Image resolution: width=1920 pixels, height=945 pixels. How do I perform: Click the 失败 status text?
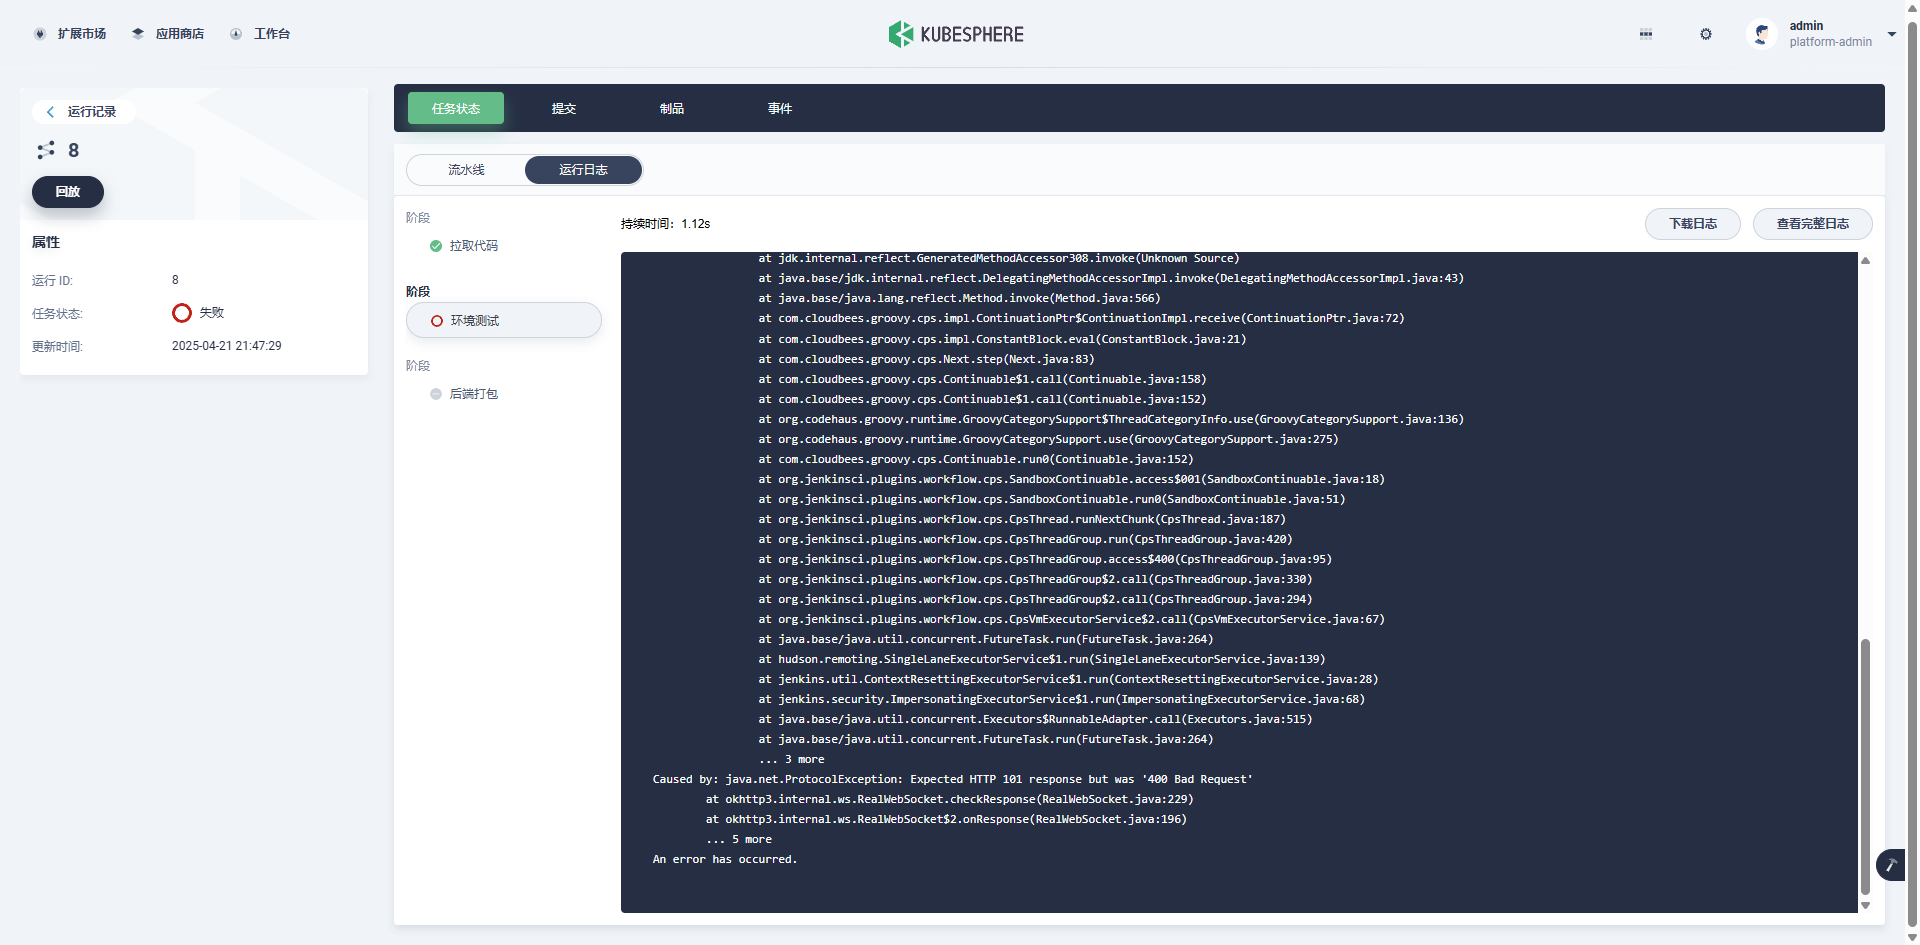point(212,313)
